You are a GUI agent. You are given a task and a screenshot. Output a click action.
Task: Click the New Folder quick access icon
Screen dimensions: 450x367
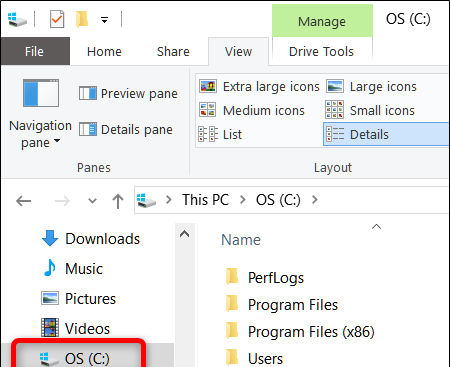(x=82, y=19)
